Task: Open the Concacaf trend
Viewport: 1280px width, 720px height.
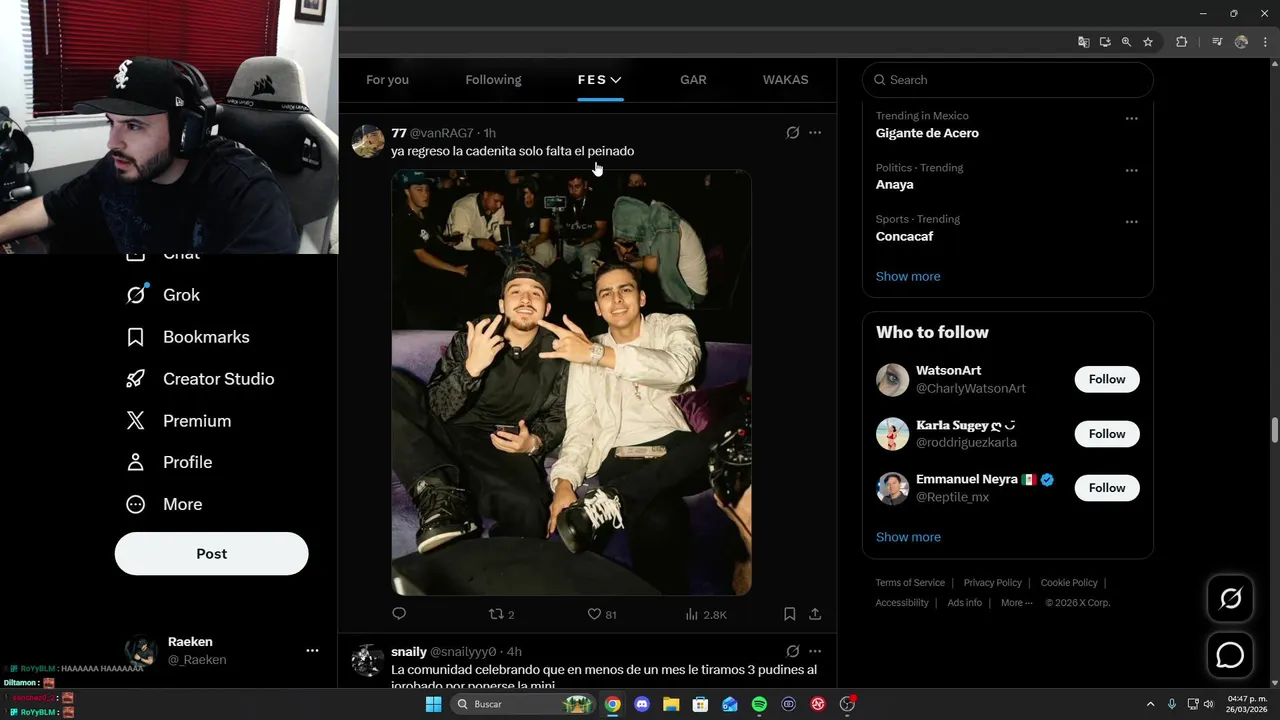Action: [x=904, y=236]
